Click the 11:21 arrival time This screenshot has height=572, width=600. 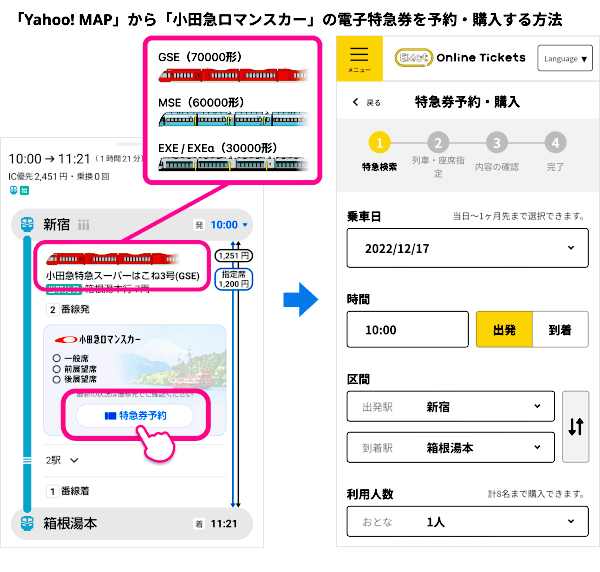coord(224,523)
